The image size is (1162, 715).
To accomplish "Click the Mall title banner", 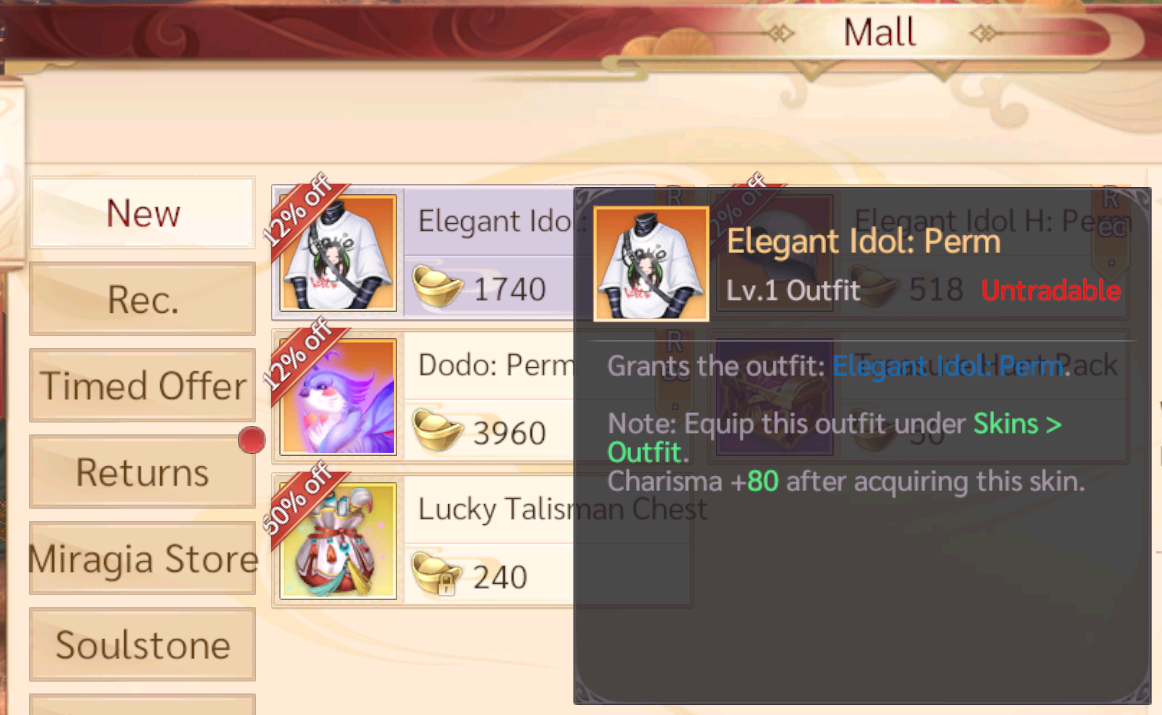I will (879, 33).
